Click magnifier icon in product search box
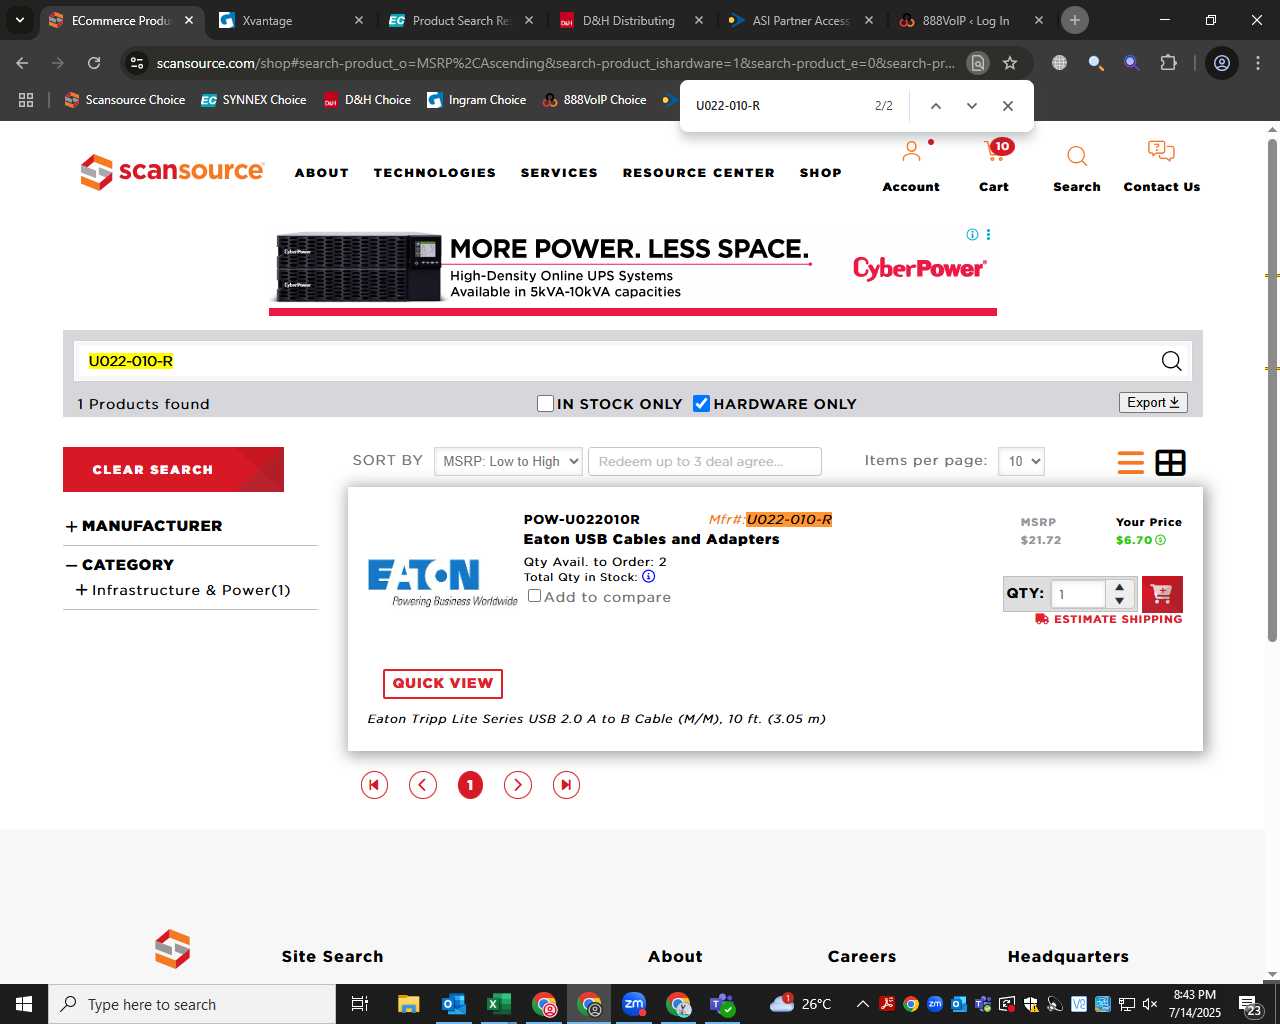The image size is (1280, 1024). pos(1172,361)
